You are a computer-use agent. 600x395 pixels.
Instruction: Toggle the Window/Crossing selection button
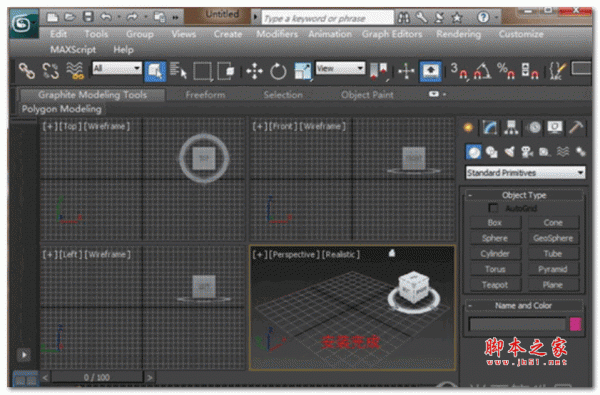tap(227, 71)
